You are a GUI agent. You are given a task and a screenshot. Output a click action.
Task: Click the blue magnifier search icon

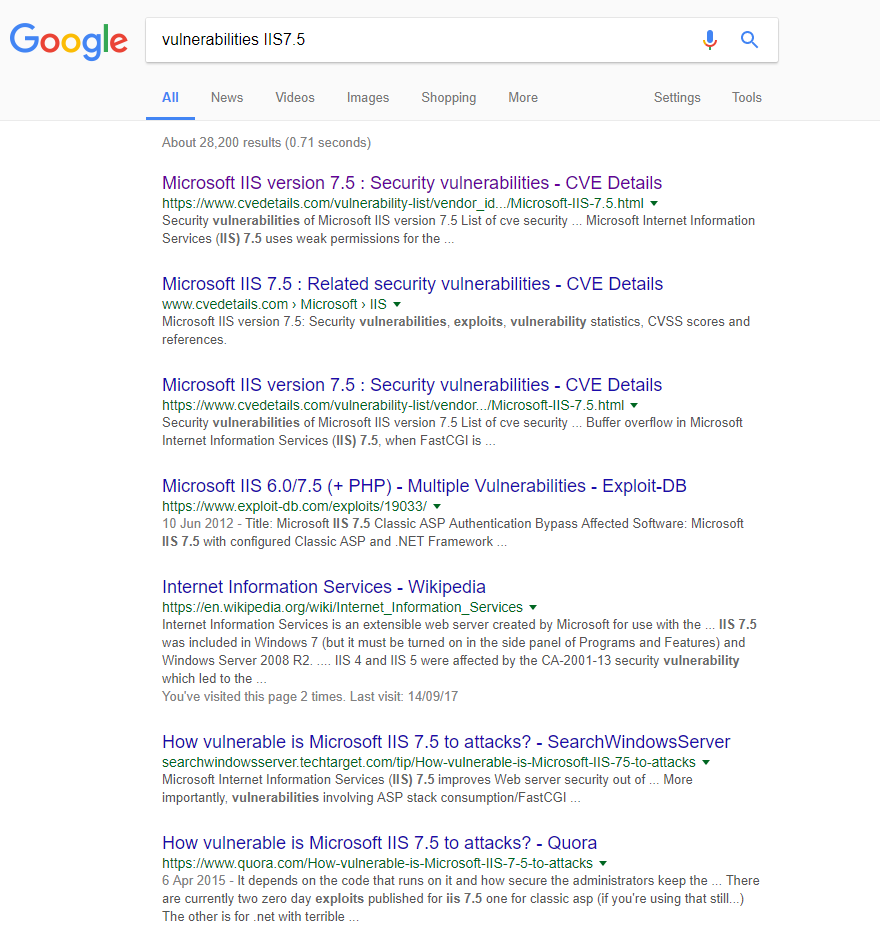pos(749,39)
